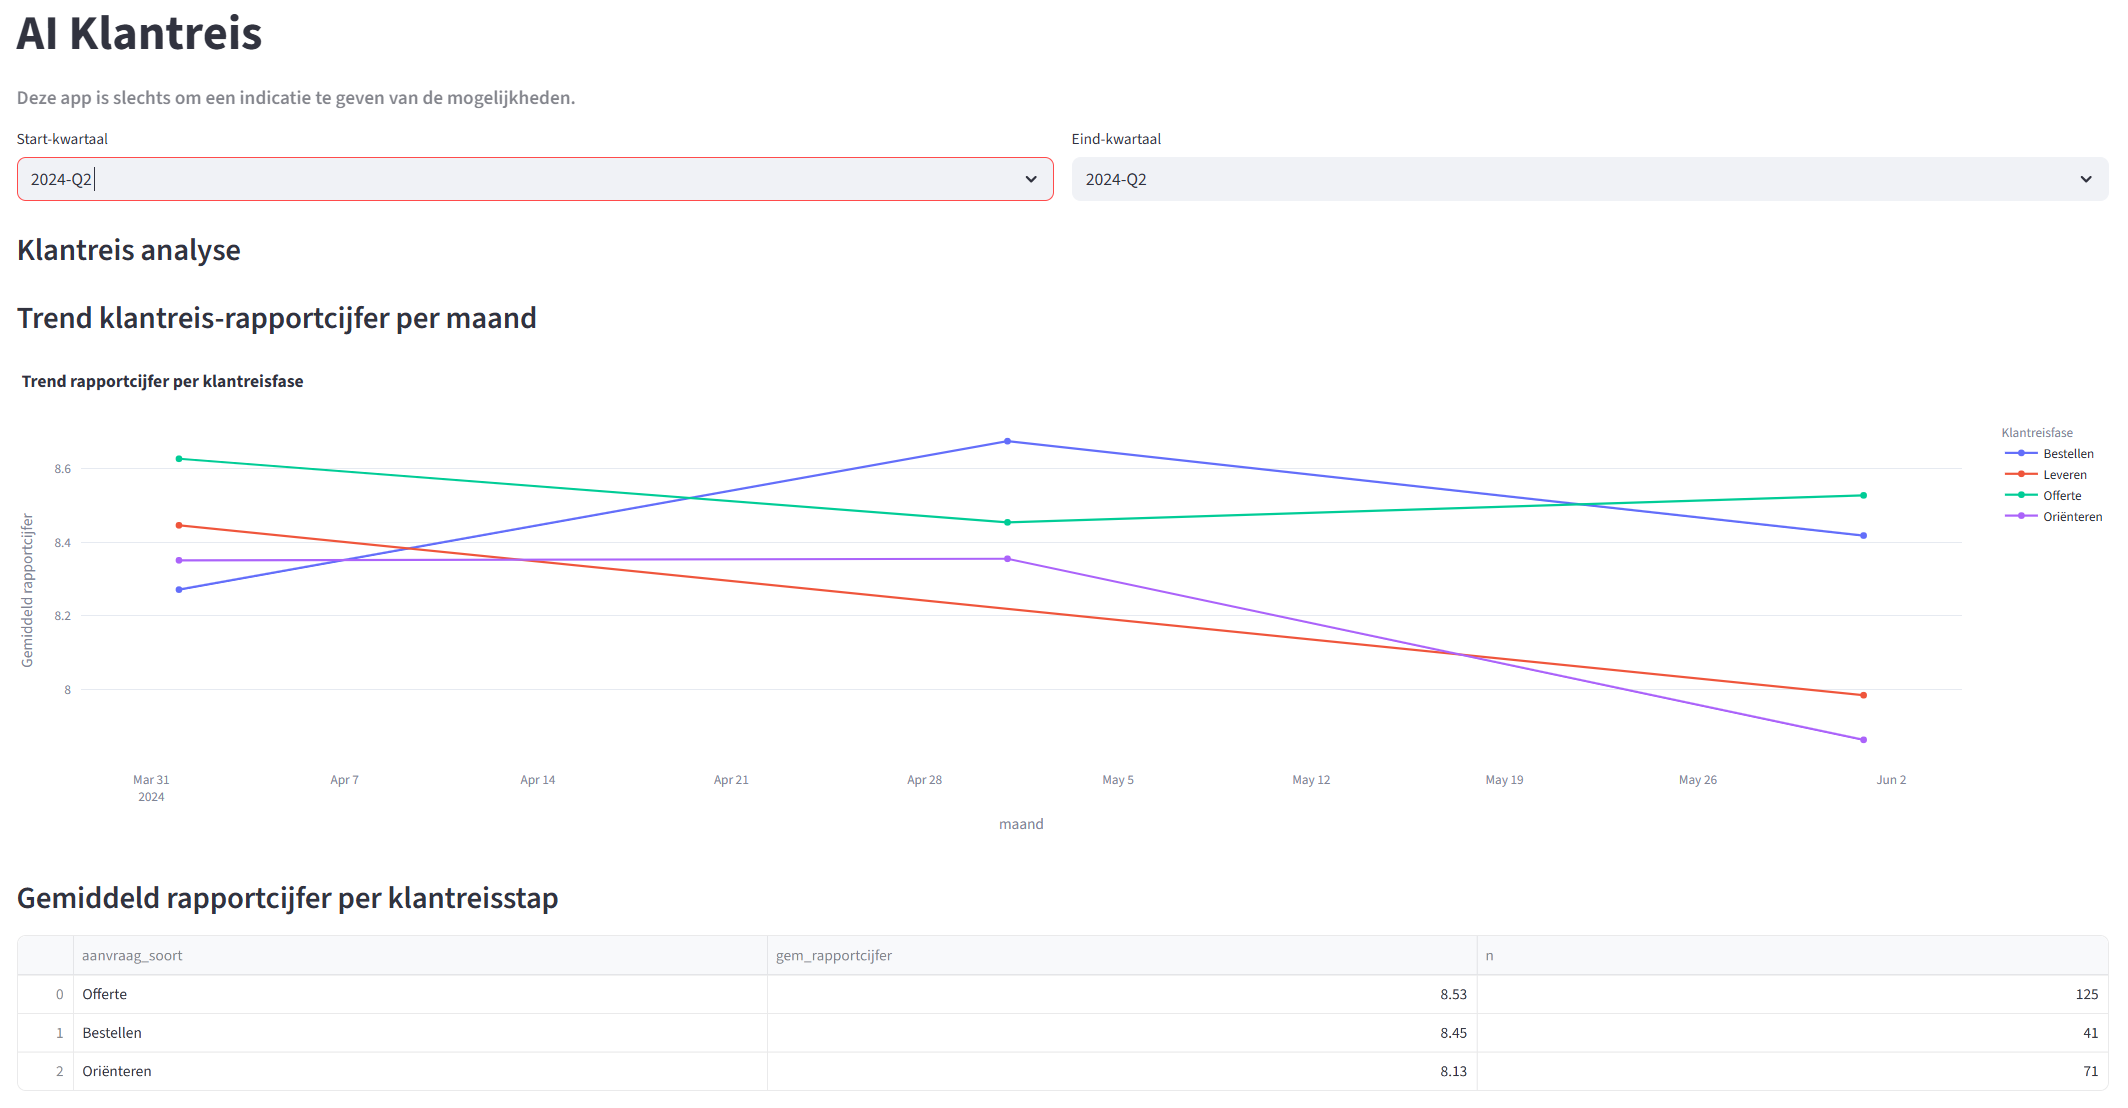The width and height of the screenshot is (2128, 1108).
Task: Click the blue Bestellen last data point
Action: (x=1863, y=536)
